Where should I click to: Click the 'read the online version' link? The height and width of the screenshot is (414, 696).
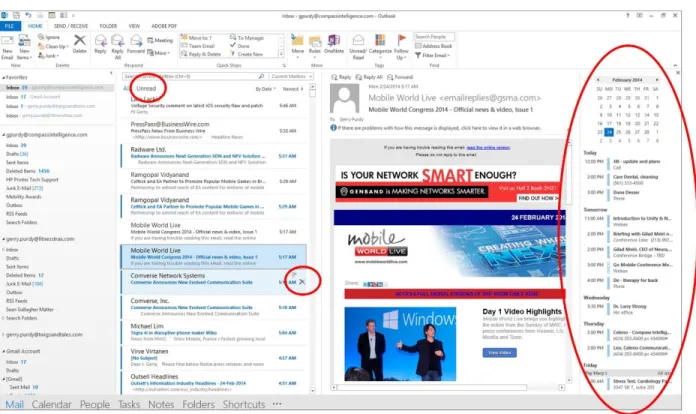488,147
